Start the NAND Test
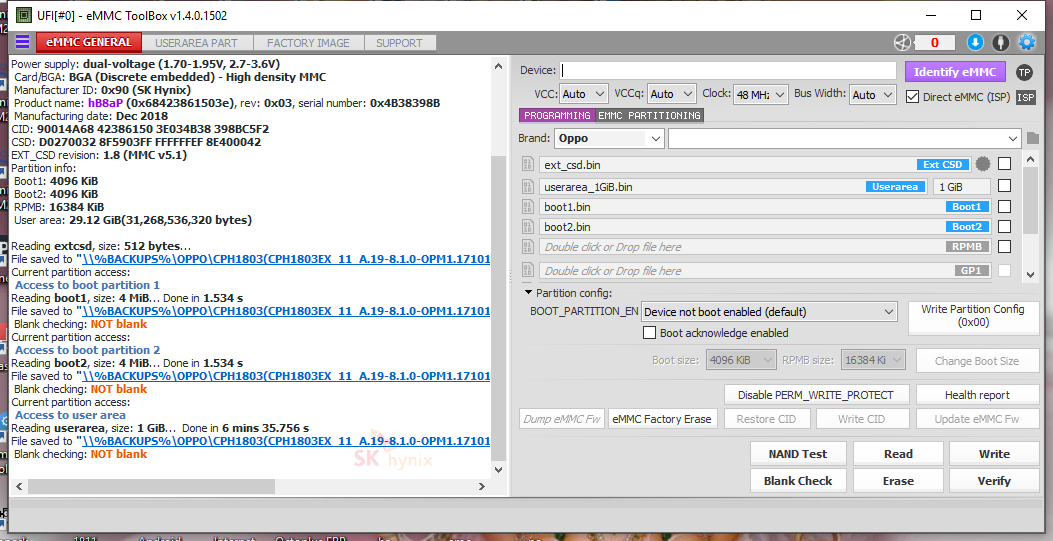 tap(798, 454)
